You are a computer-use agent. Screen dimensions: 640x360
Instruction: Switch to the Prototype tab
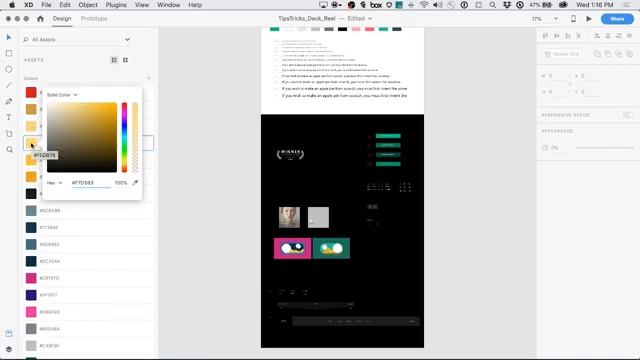94,19
